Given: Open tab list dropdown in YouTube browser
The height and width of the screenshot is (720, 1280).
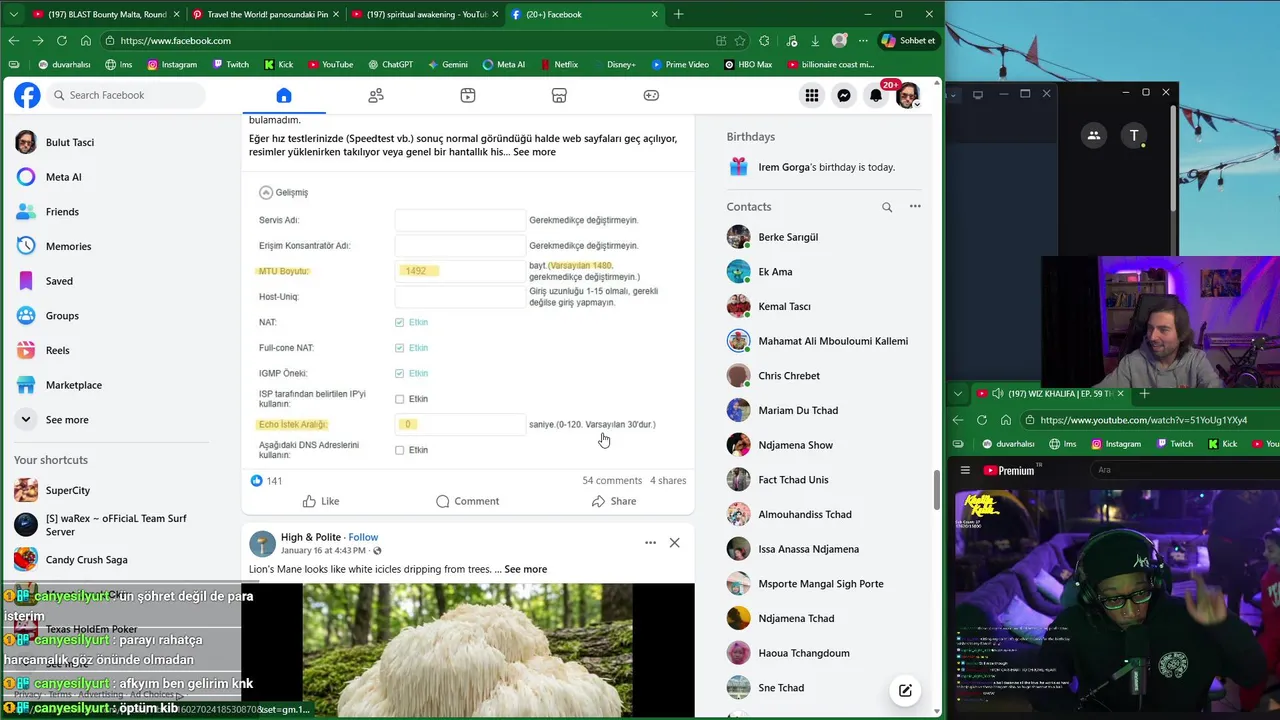Looking at the screenshot, I should click(x=958, y=394).
